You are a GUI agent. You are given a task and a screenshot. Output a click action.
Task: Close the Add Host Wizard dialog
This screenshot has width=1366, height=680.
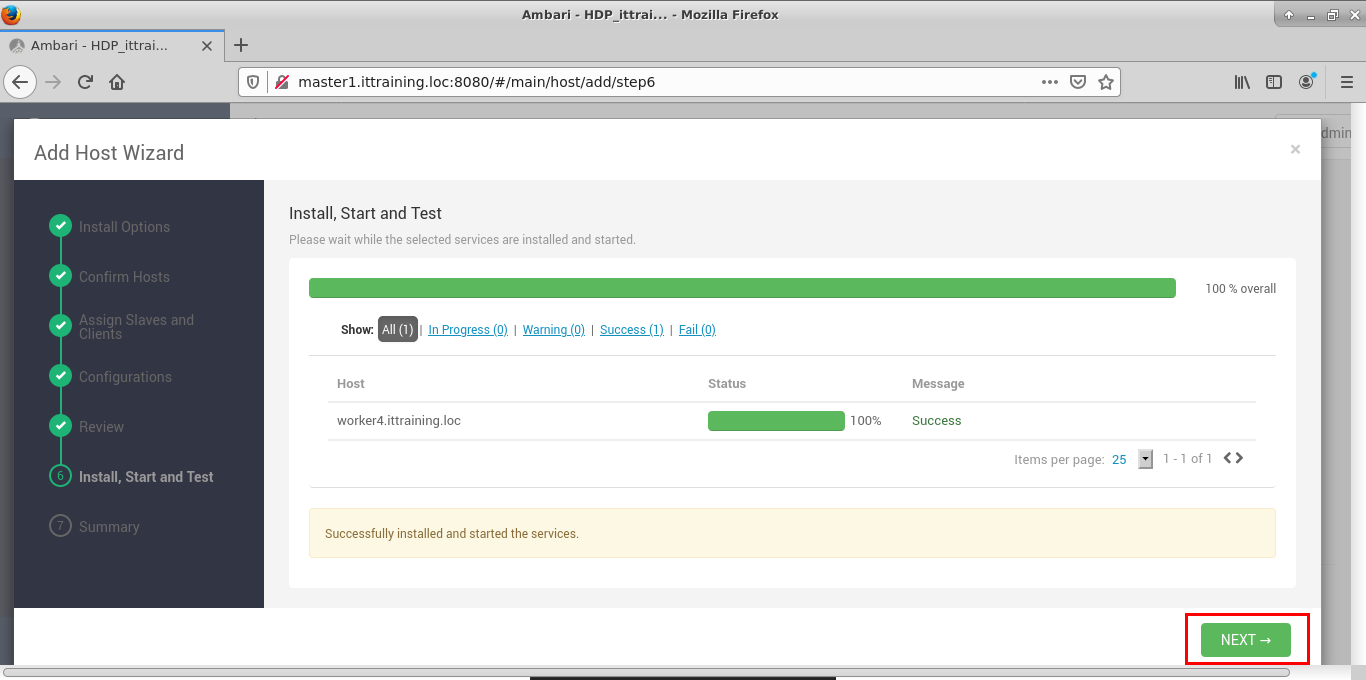(x=1295, y=149)
